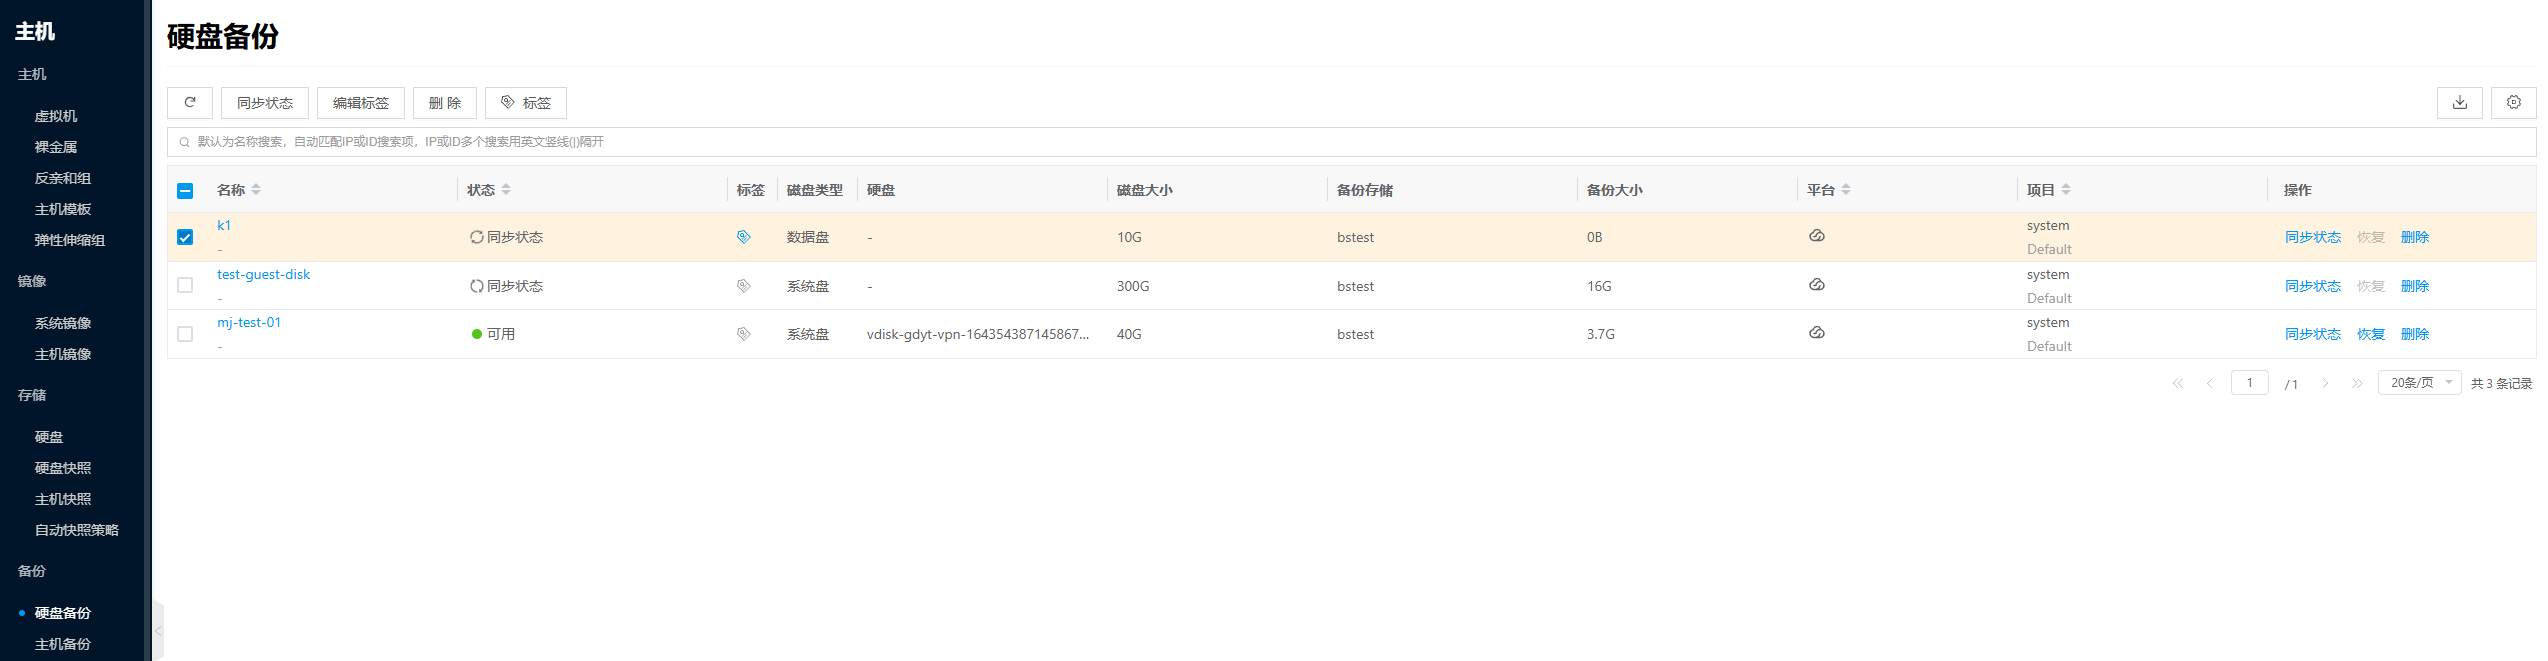Screen dimensions: 2548x661
Task: Open 自动快照策略 in the sidebar
Action: (x=77, y=530)
